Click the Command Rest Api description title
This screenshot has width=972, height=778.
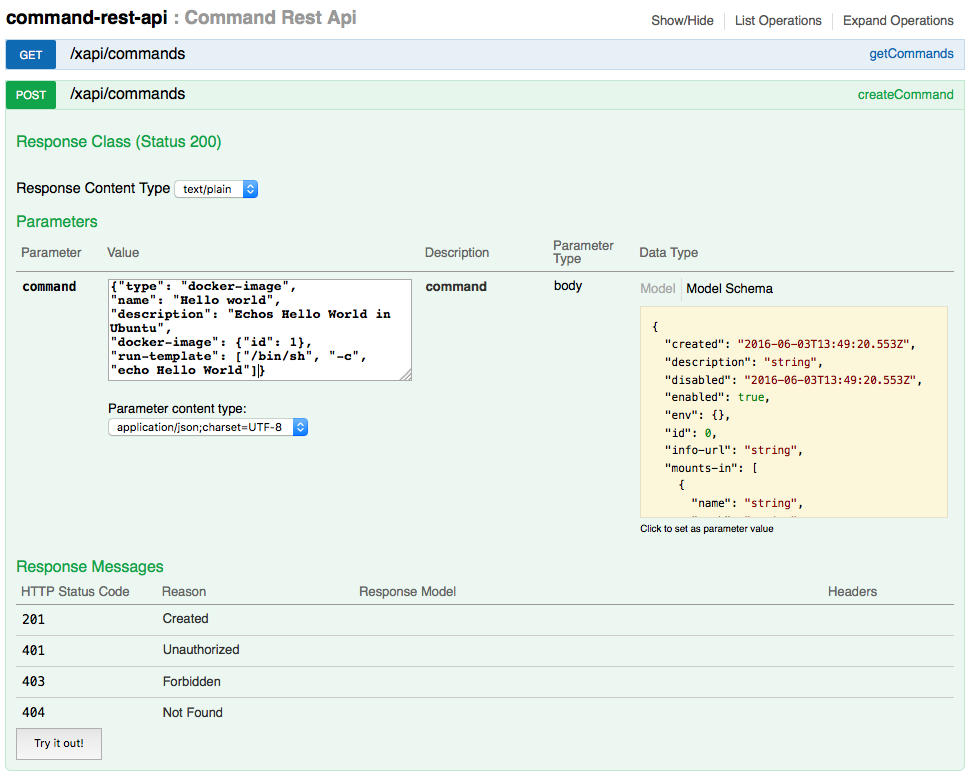270,18
